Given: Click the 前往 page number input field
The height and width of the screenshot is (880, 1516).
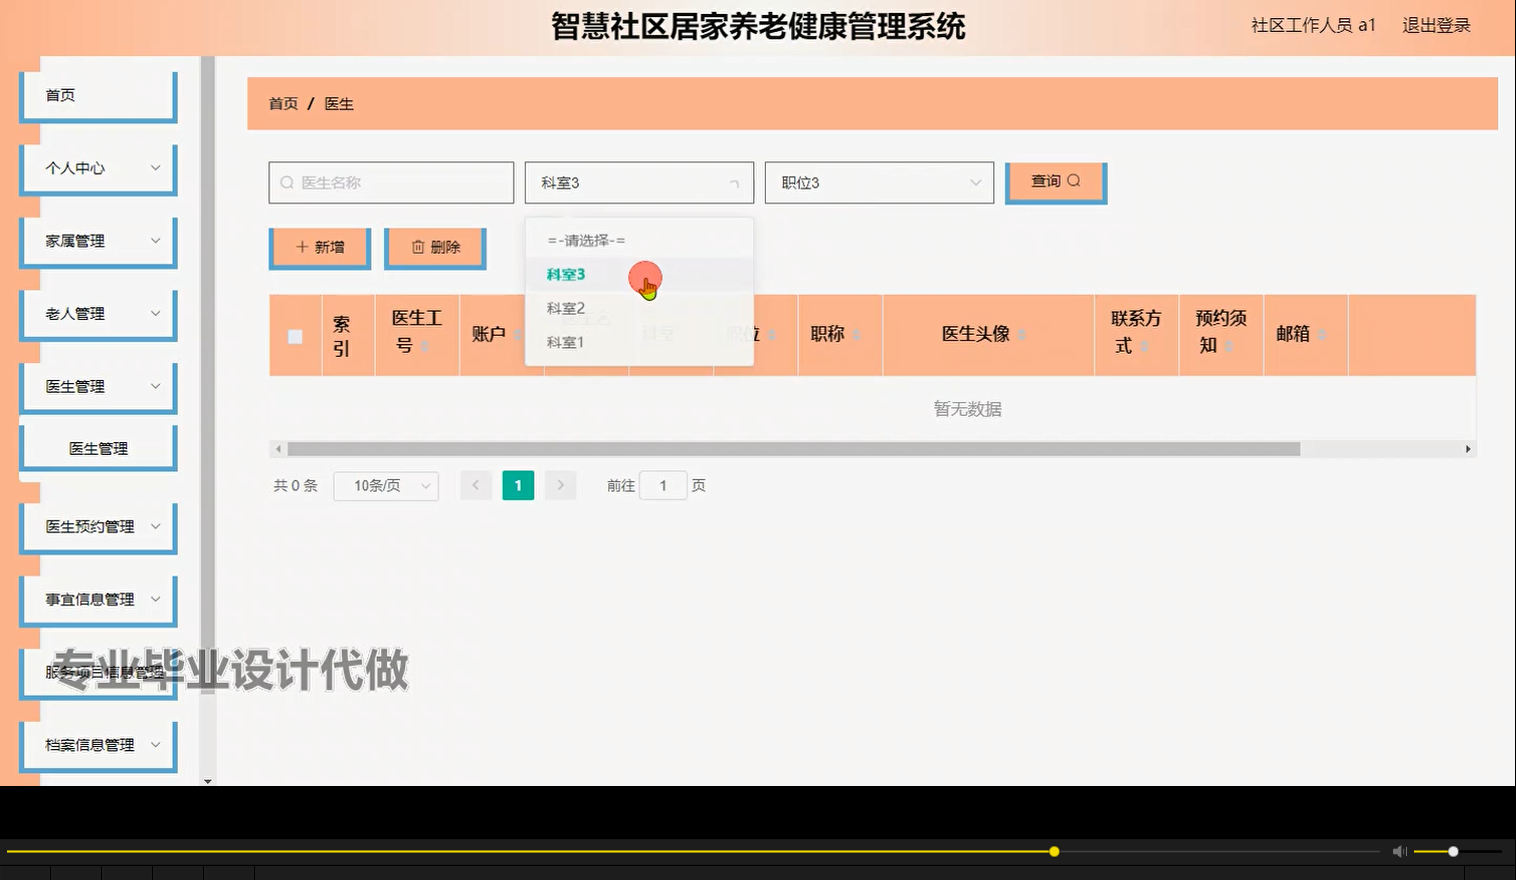Looking at the screenshot, I should [663, 485].
